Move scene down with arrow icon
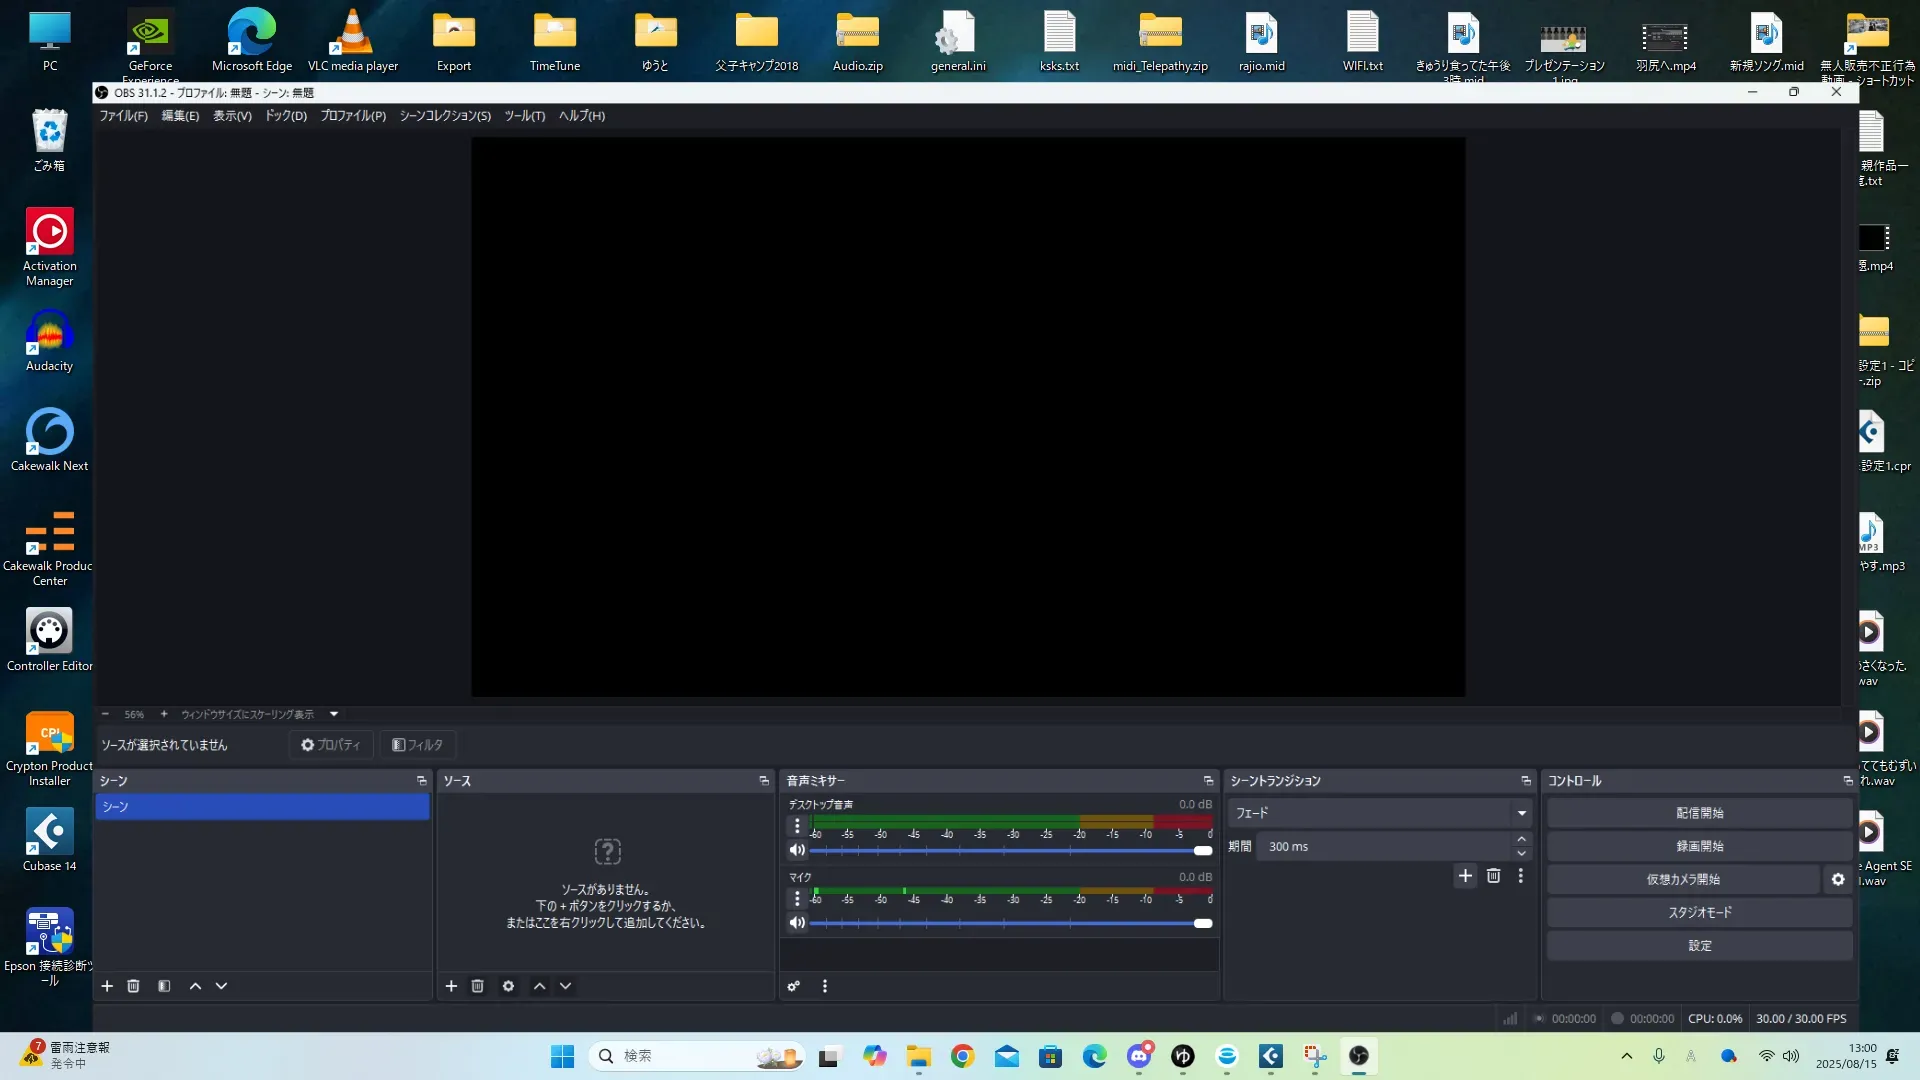 [221, 986]
